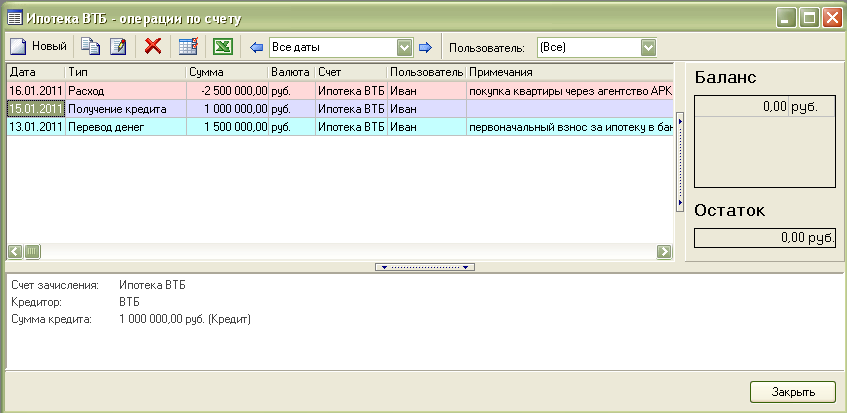Image resolution: width=847 pixels, height=413 pixels.
Task: Click the Кредитор value ВТБ
Action: (x=130, y=302)
